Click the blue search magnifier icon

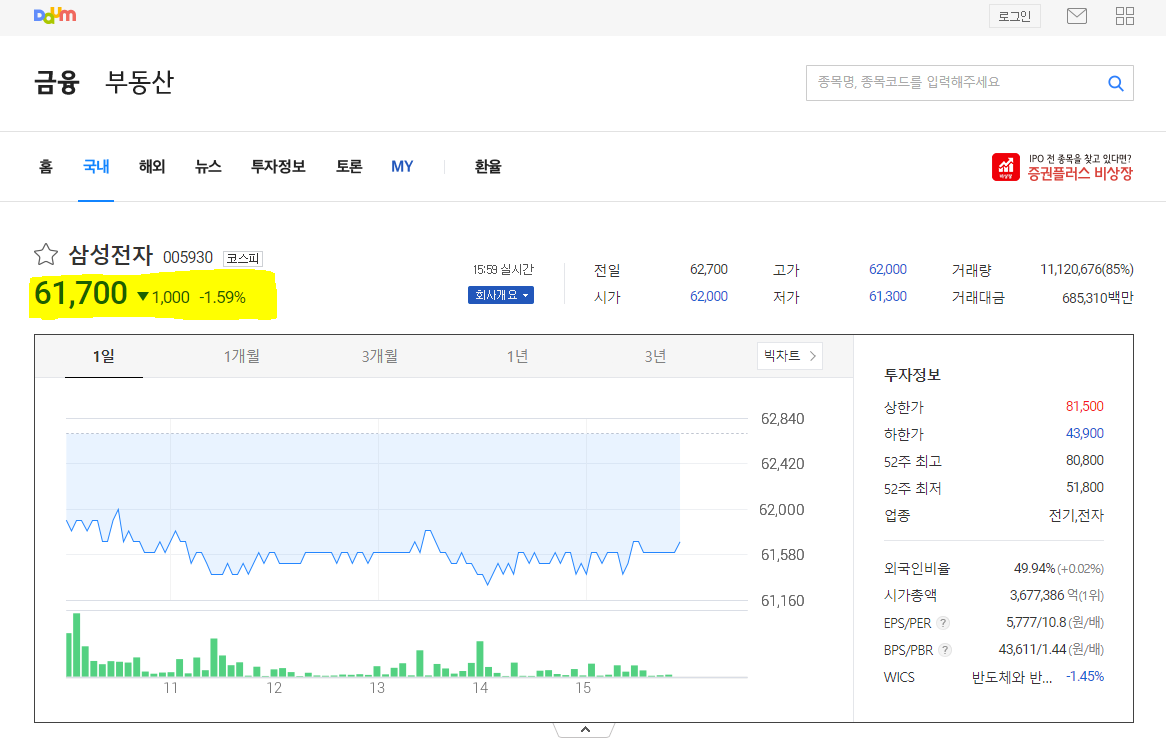(x=1115, y=83)
